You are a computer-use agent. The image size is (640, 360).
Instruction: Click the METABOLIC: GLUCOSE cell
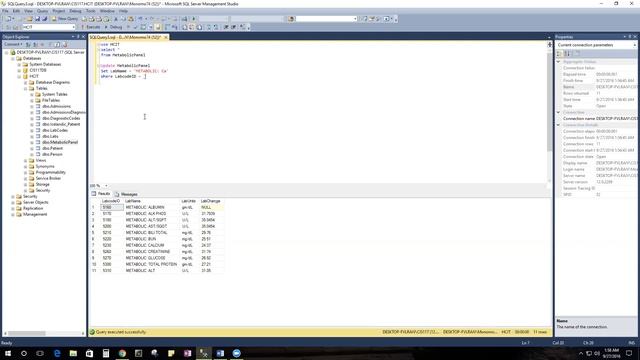[152, 258]
